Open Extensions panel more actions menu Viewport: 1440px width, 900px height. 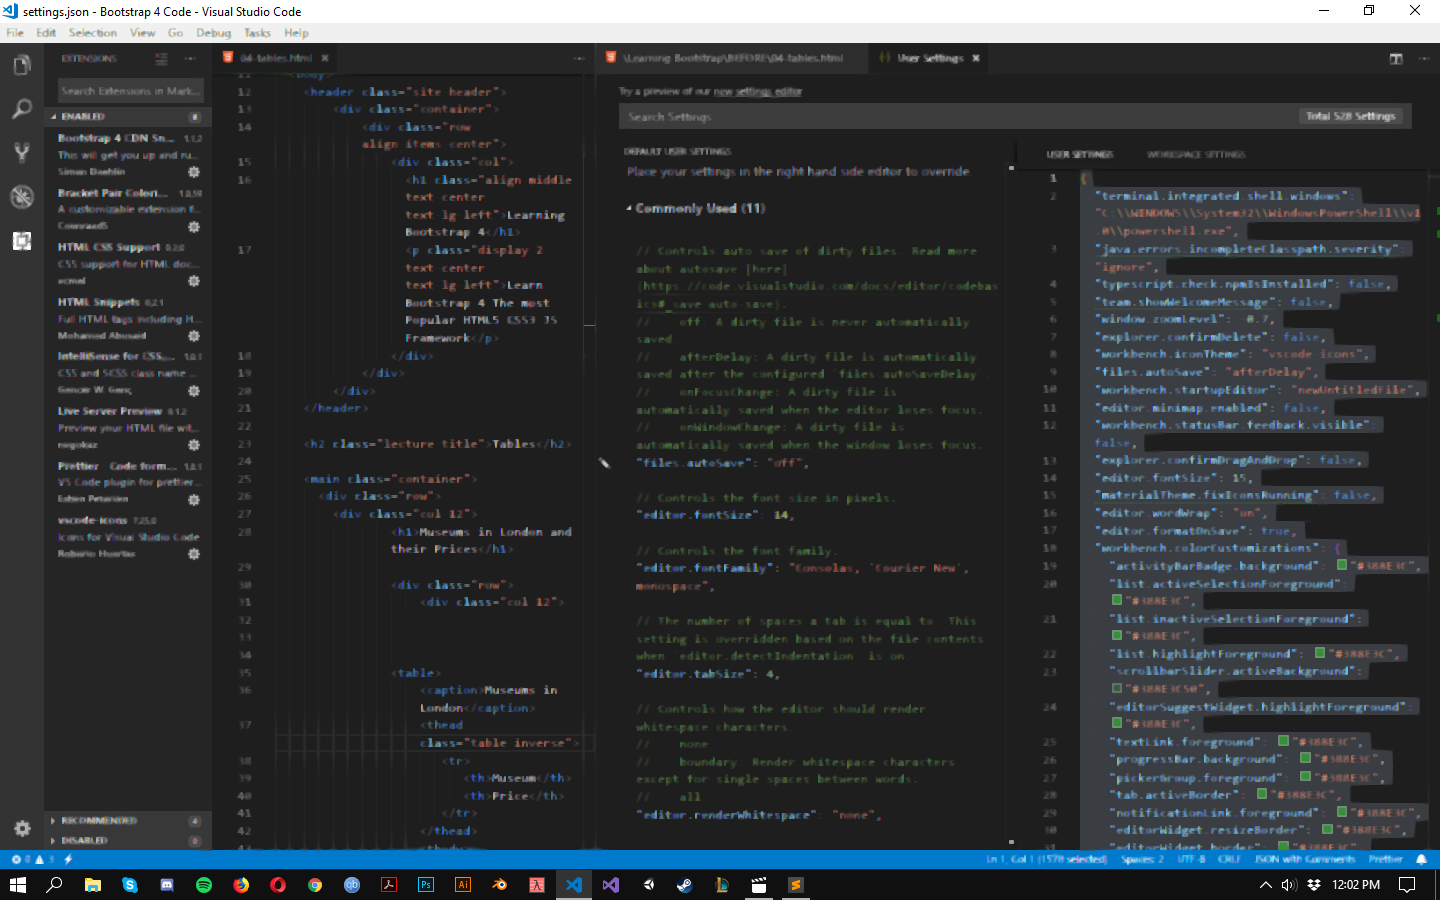[x=192, y=59]
